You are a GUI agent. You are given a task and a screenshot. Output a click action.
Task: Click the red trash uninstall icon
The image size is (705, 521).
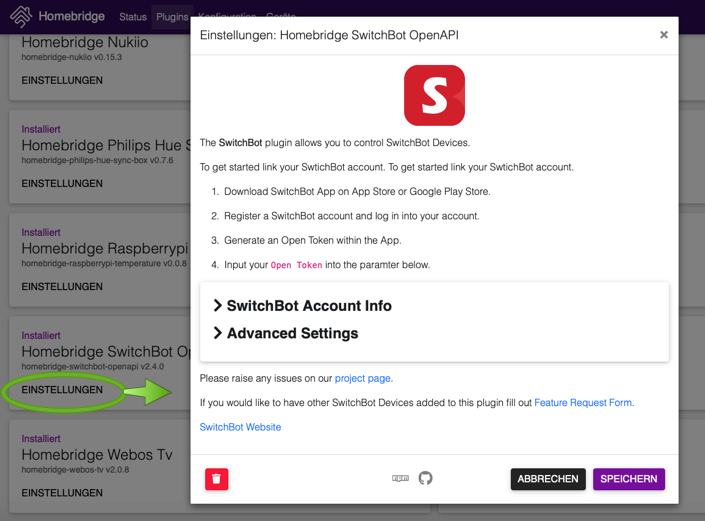pyautogui.click(x=217, y=479)
